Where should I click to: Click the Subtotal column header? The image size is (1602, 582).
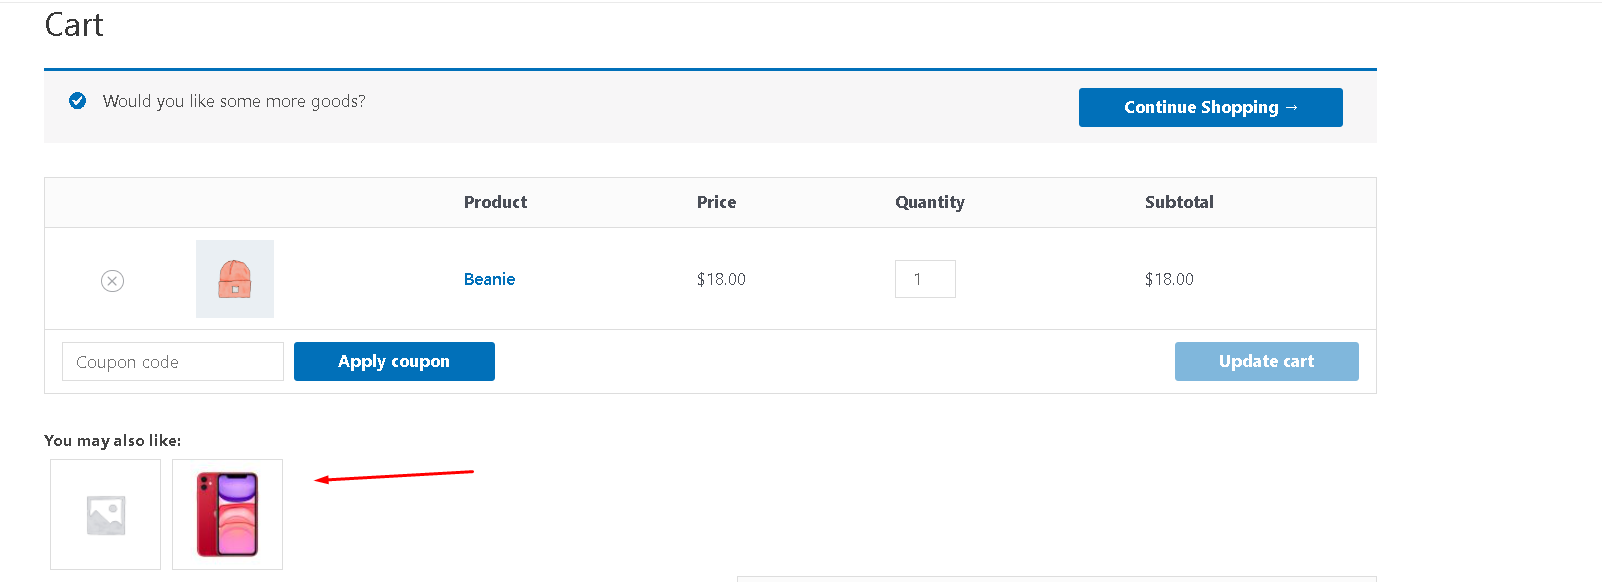tap(1179, 202)
